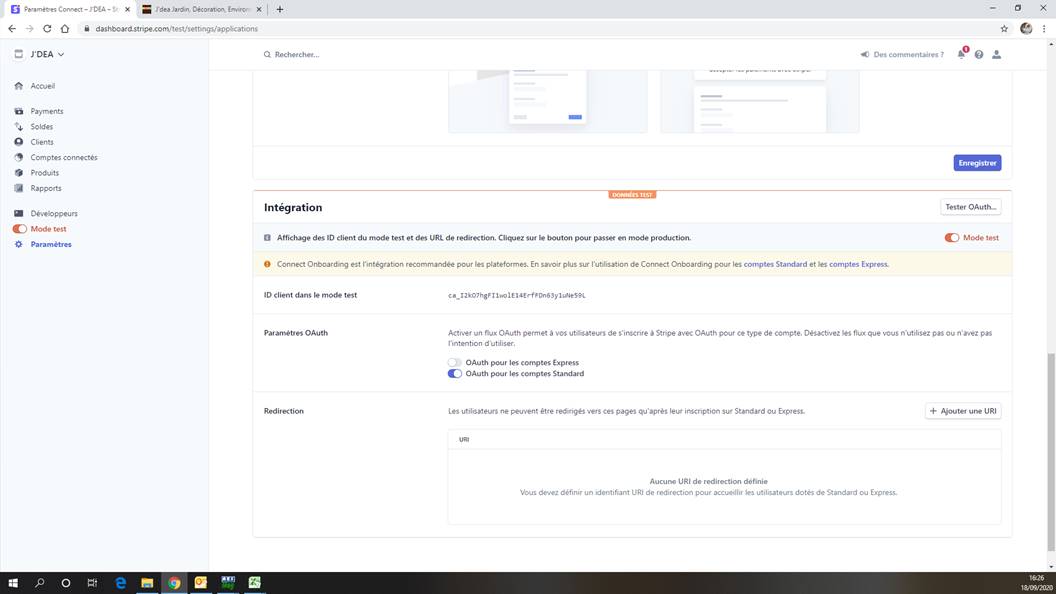Viewport: 1056px width, 594px height.
Task: Open Rapports in the sidebar
Action: click(46, 189)
